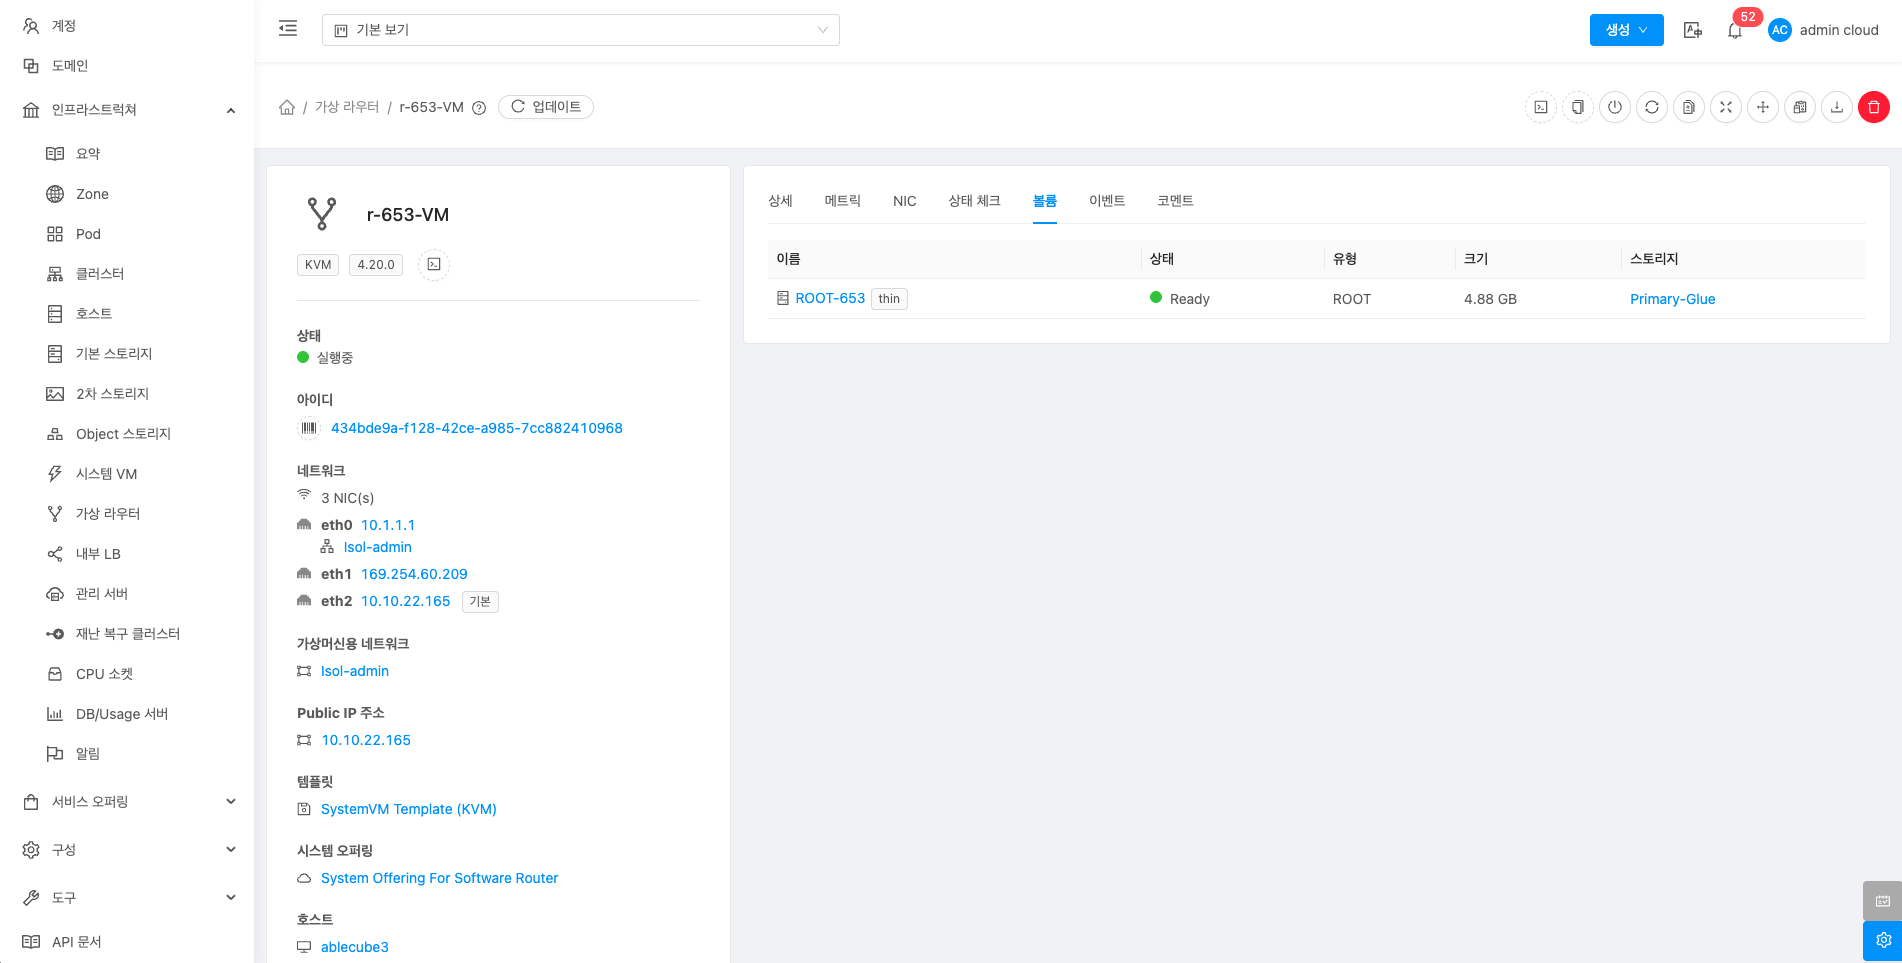Click the scale router arrows icon

click(1725, 107)
